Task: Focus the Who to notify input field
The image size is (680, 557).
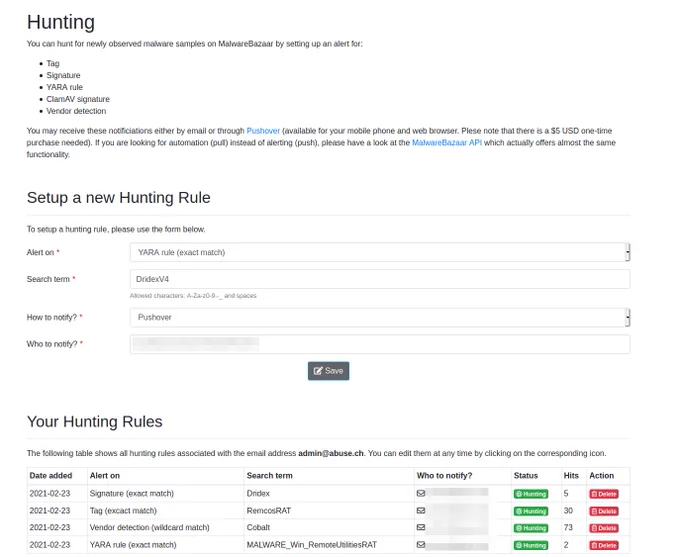Action: [x=380, y=344]
